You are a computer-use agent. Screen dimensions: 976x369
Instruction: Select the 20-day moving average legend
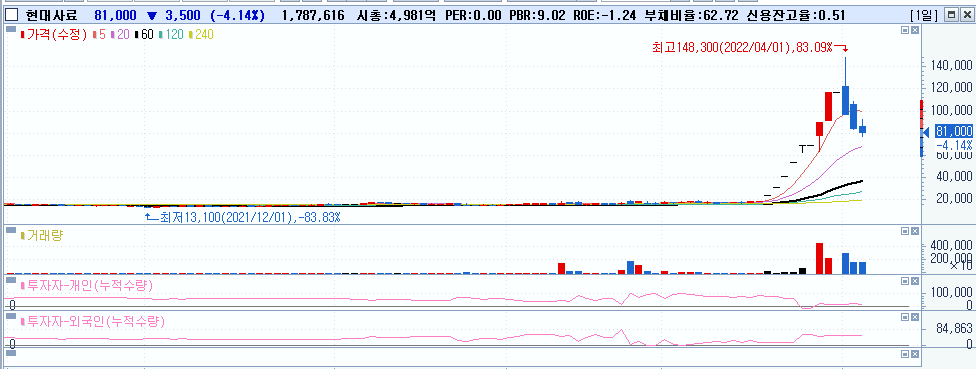120,35
